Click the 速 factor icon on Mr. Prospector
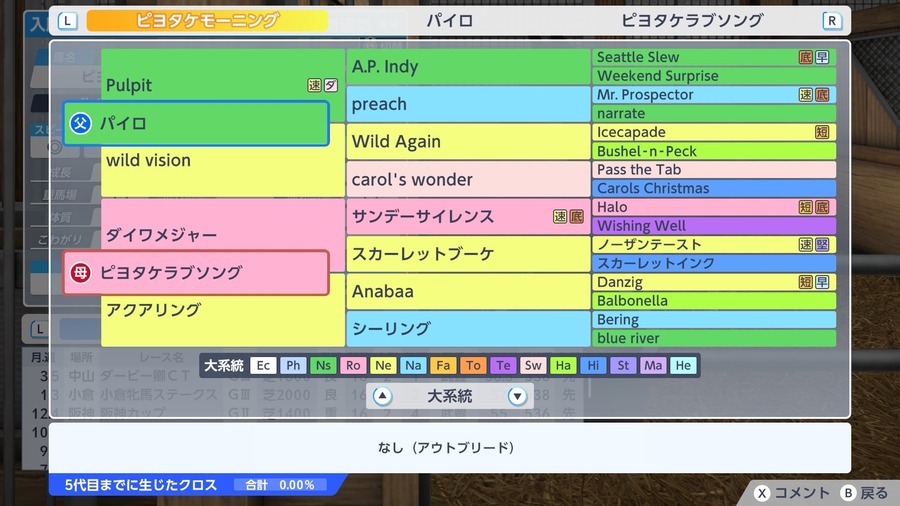The height and width of the screenshot is (506, 900). tap(806, 95)
